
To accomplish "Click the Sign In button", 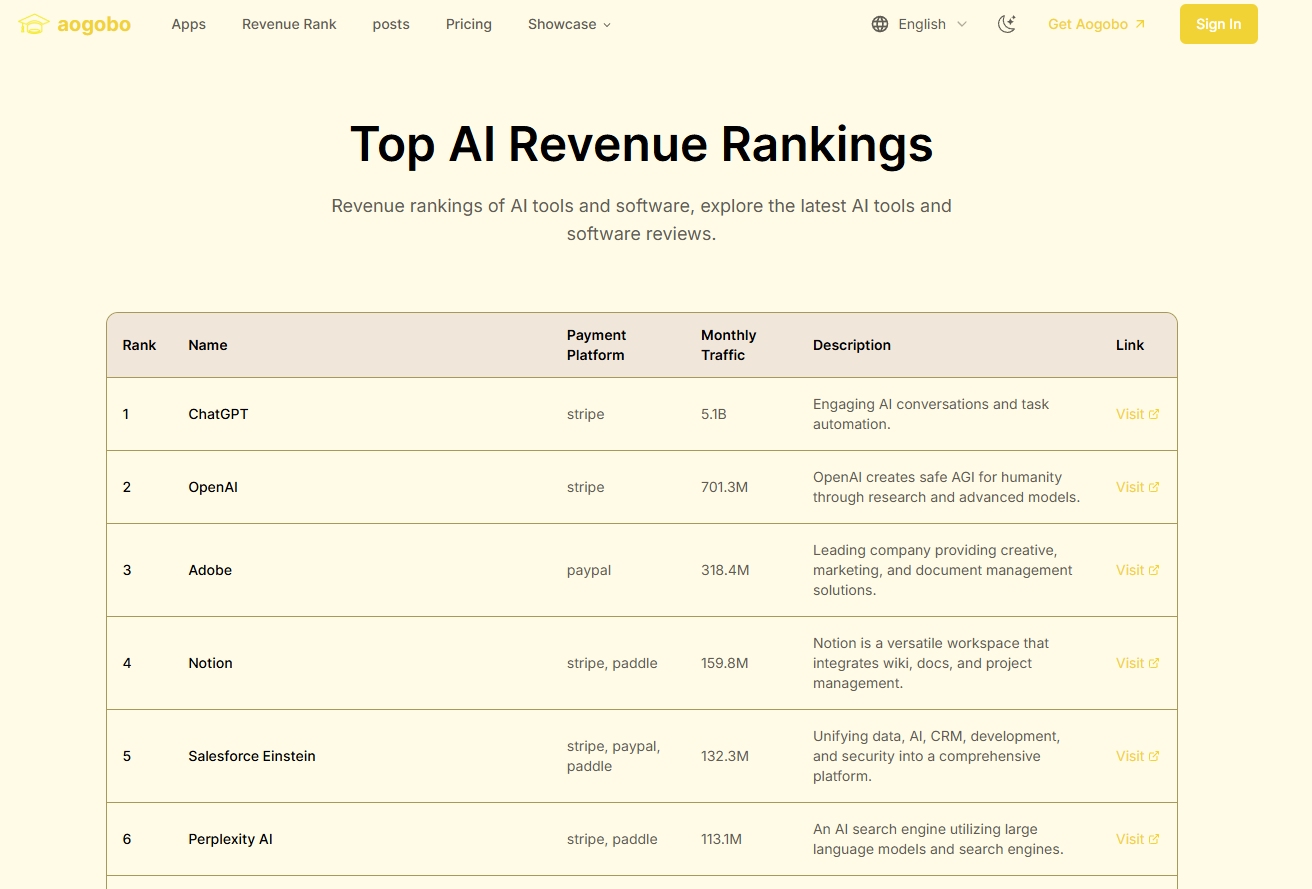I will click(1219, 24).
